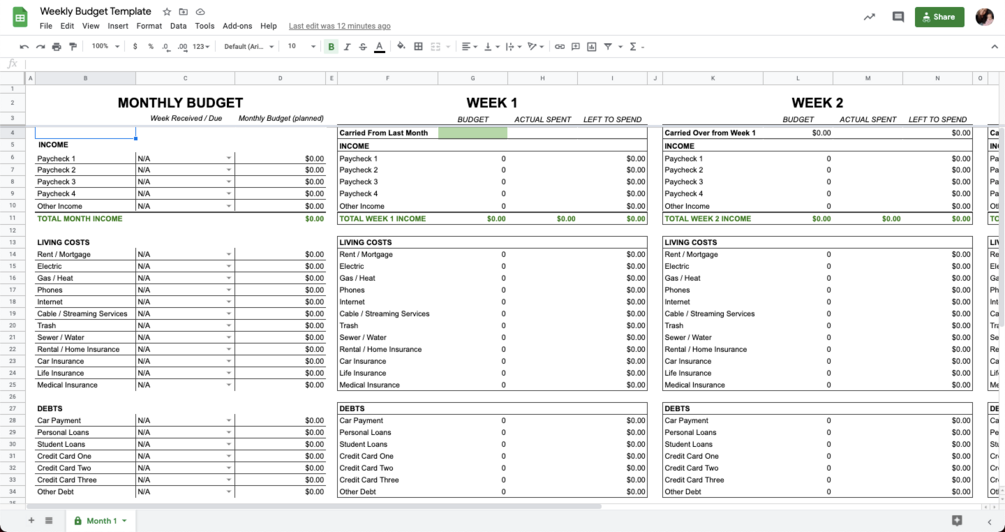1005x532 pixels.
Task: Print the spreadsheet with the printer icon
Action: click(x=56, y=47)
